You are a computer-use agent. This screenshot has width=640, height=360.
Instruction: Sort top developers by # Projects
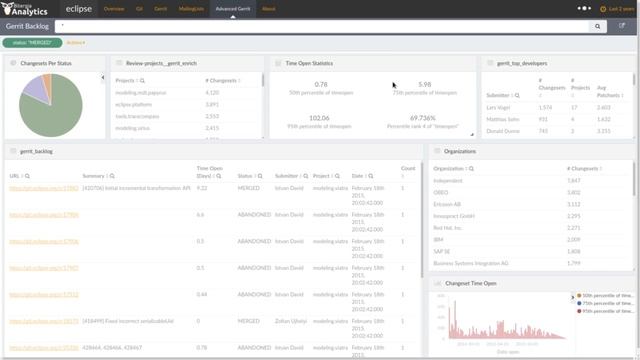(580, 88)
